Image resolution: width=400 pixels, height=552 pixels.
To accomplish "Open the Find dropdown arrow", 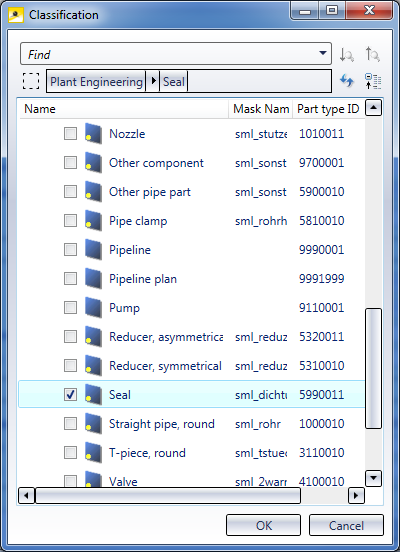I will coord(323,54).
